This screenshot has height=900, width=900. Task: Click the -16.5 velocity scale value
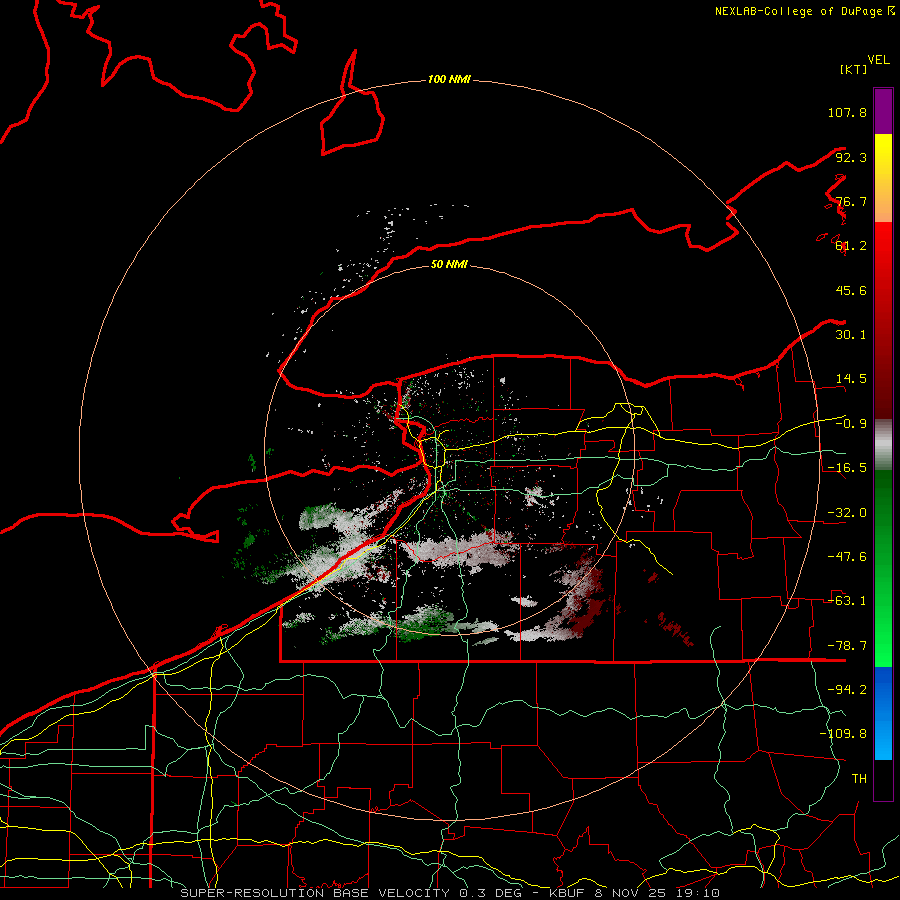tap(847, 468)
